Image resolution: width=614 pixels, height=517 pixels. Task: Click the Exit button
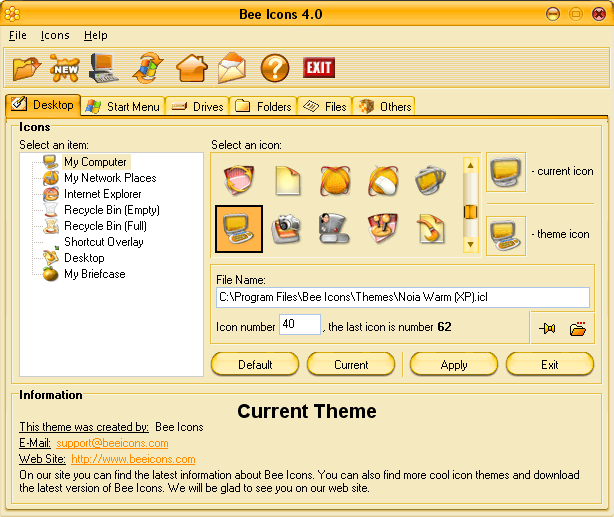(x=550, y=364)
